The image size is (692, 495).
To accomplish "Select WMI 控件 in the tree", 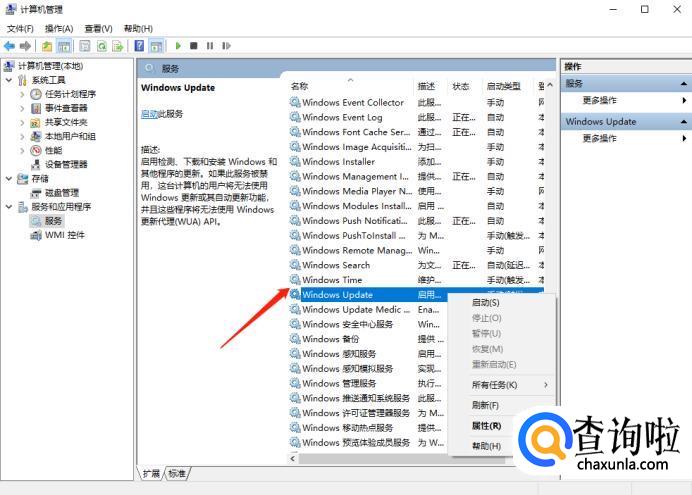I will (x=64, y=235).
